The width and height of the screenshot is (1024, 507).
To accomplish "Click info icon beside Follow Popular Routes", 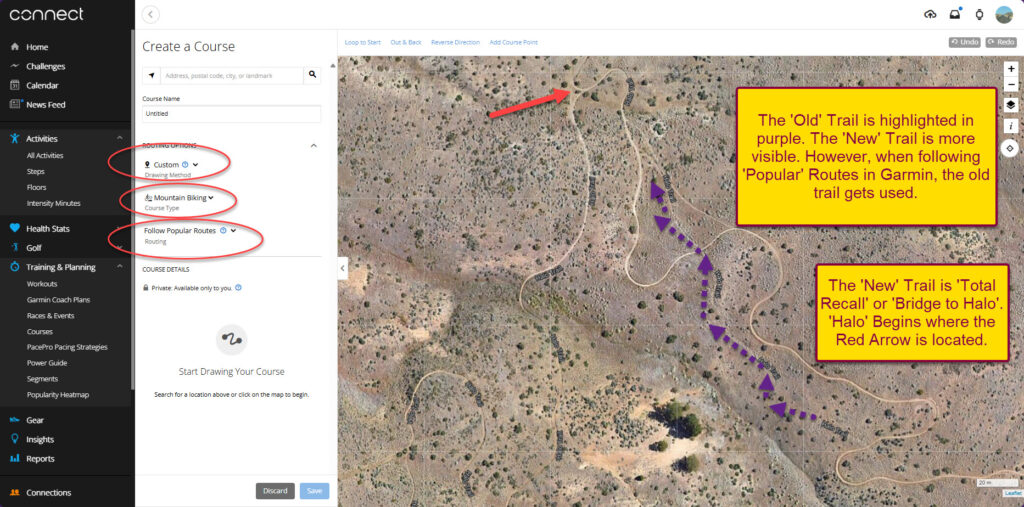I will tap(223, 230).
